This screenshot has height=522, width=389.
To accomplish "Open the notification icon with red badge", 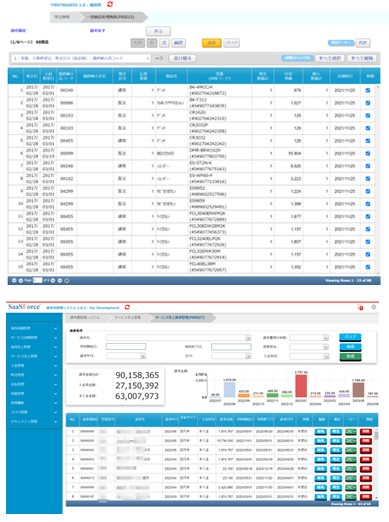I will point(360,307).
